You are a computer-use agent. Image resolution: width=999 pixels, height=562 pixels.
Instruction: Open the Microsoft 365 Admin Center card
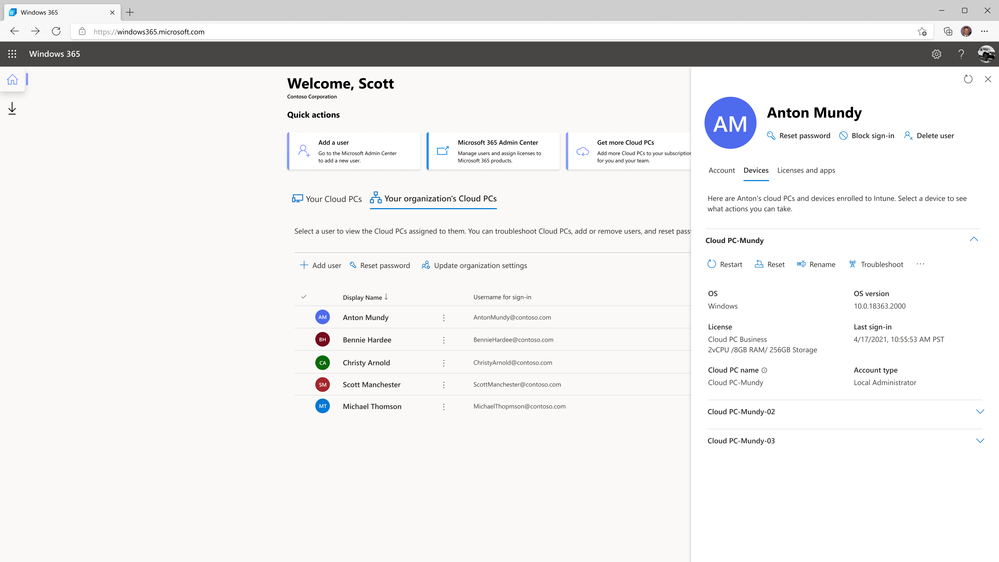(493, 151)
